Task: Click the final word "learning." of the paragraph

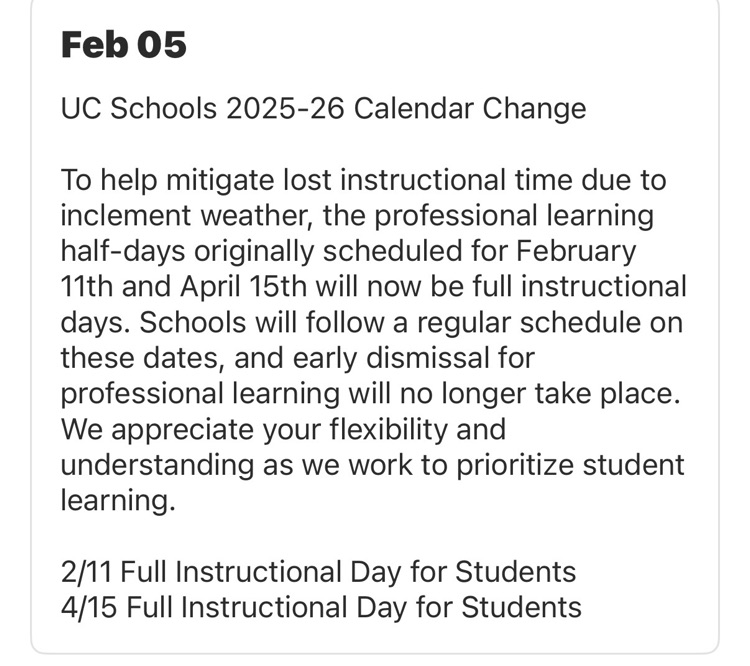Action: (118, 500)
